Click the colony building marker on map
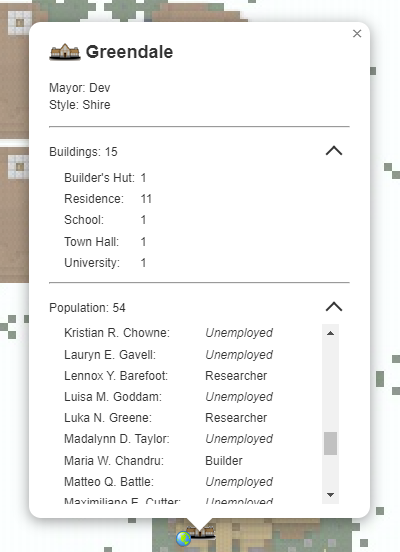 pyautogui.click(x=201, y=532)
